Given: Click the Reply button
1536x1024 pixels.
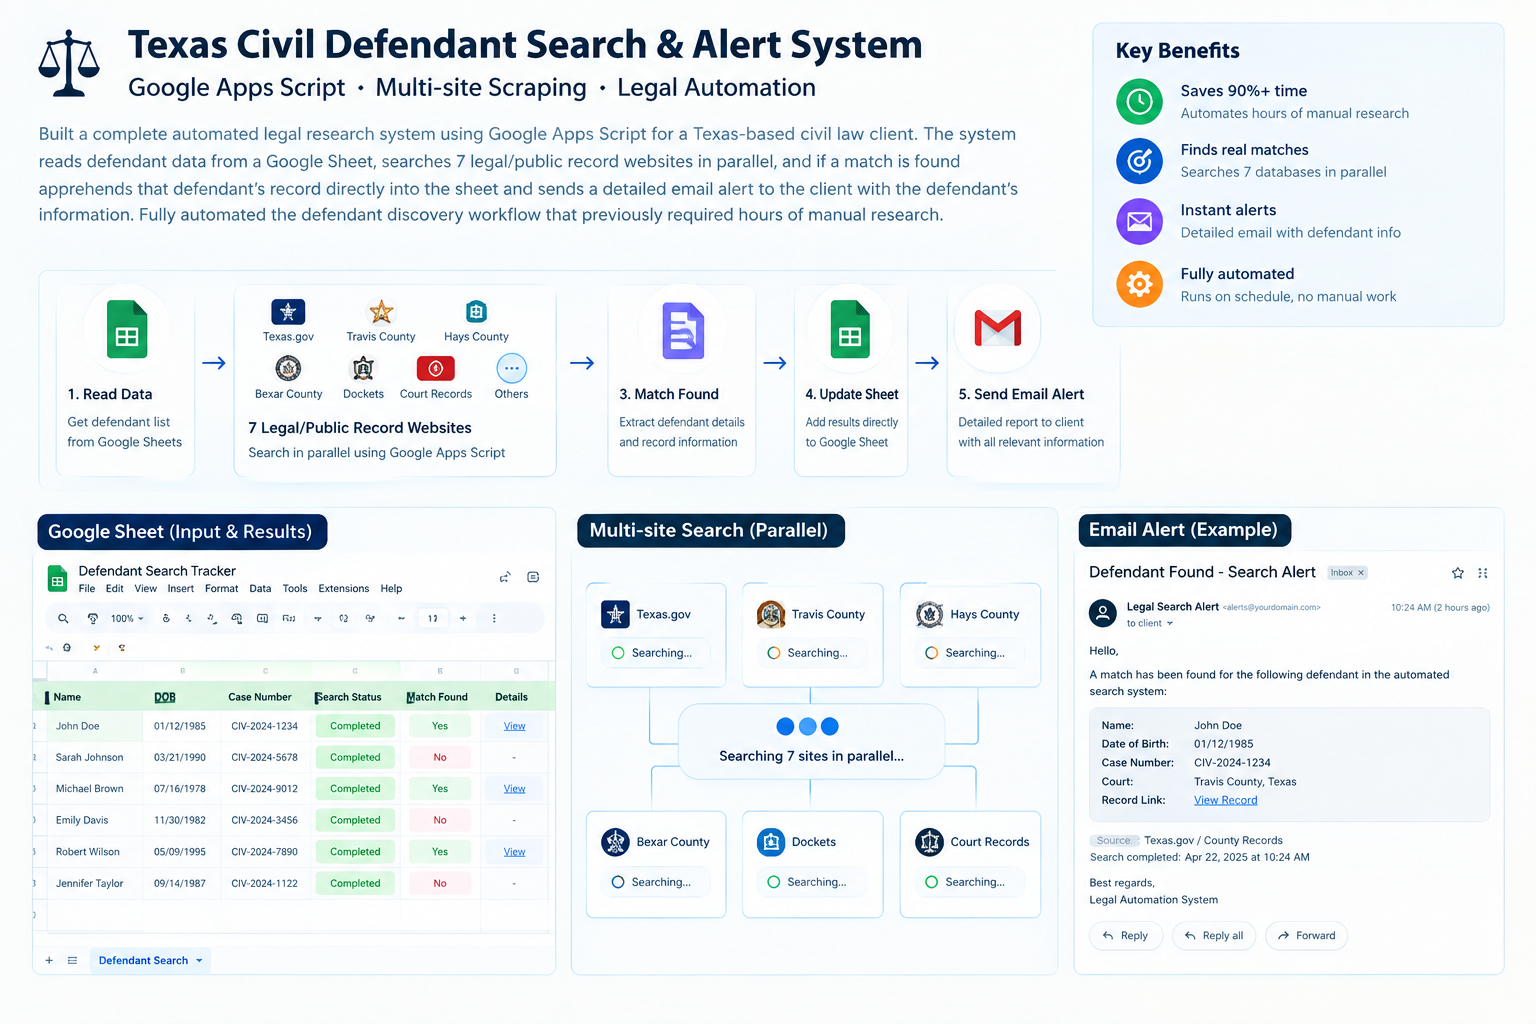Looking at the screenshot, I should (x=1126, y=936).
